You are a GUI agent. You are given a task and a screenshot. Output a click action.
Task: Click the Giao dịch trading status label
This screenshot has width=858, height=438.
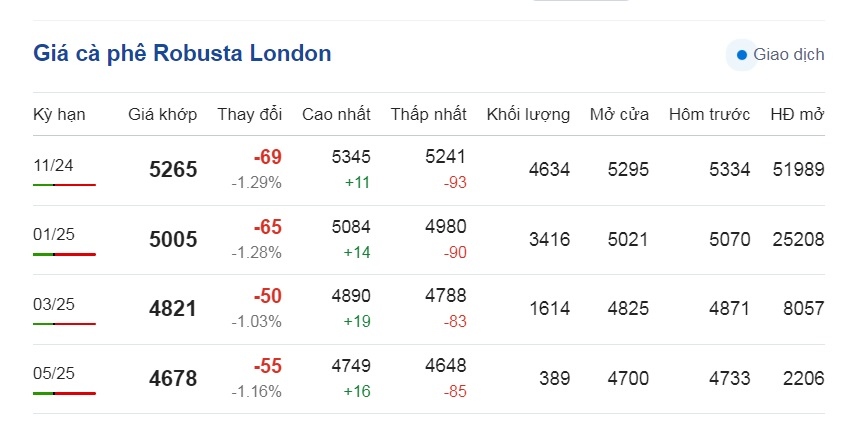coord(788,54)
